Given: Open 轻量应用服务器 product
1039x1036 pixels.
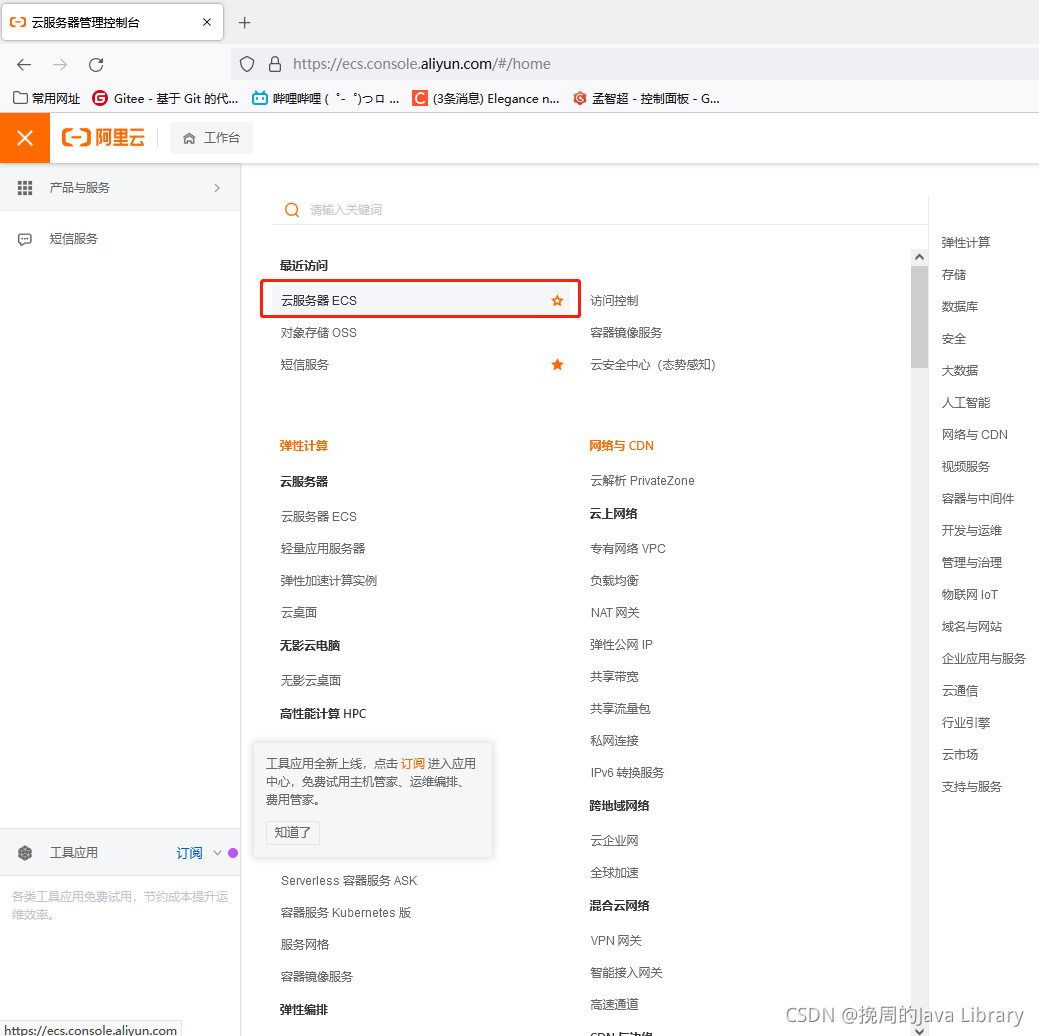Looking at the screenshot, I should 323,549.
